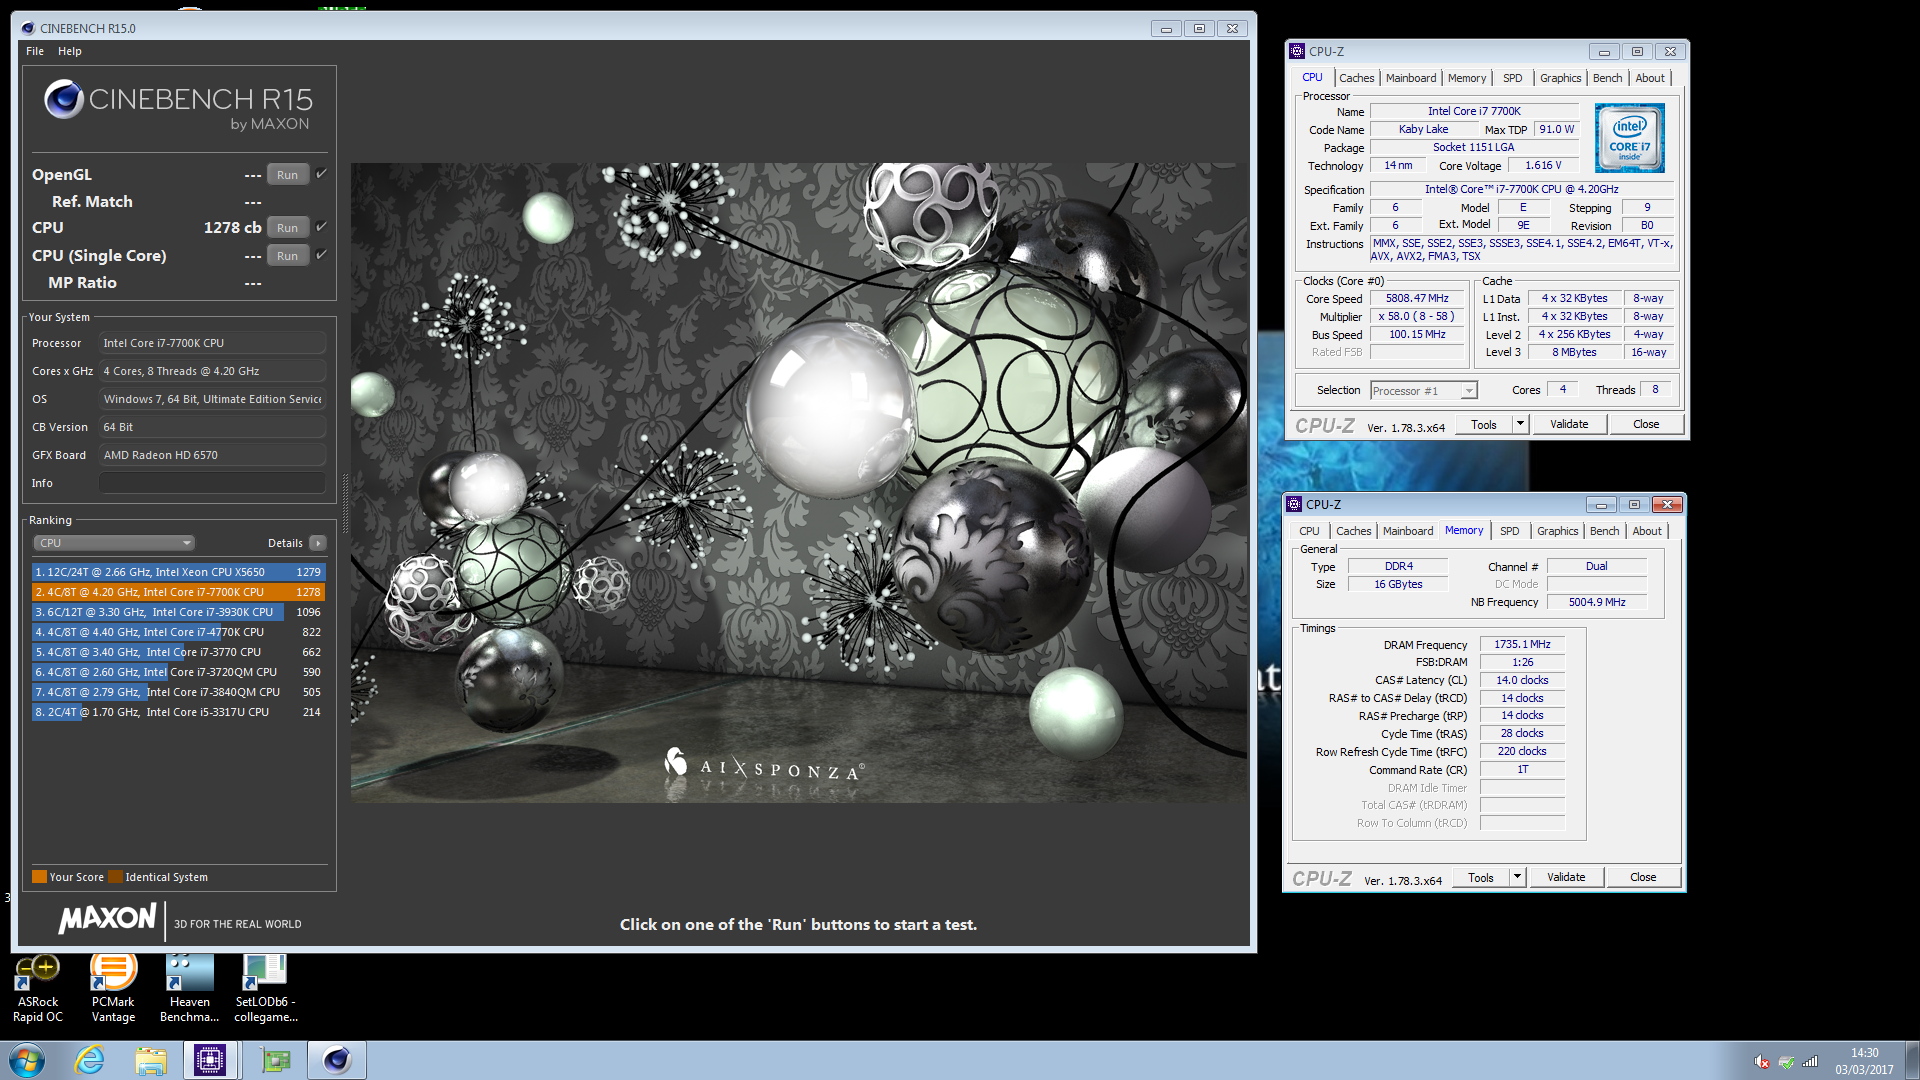Click Validate in lower CPU-Z window
The image size is (1920, 1080).
pyautogui.click(x=1566, y=877)
